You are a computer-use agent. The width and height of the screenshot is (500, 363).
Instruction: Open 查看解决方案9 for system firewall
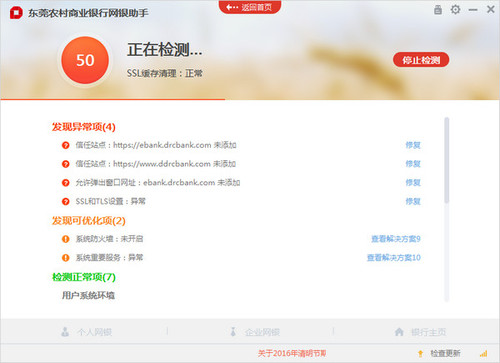396,239
